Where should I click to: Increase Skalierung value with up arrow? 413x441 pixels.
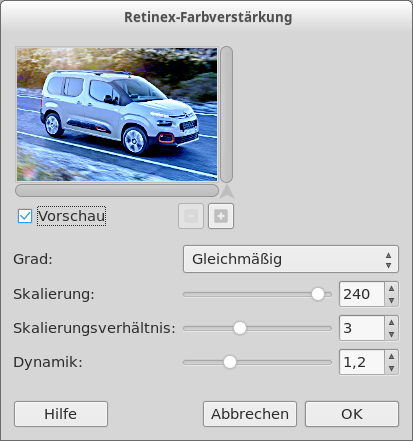tap(392, 288)
